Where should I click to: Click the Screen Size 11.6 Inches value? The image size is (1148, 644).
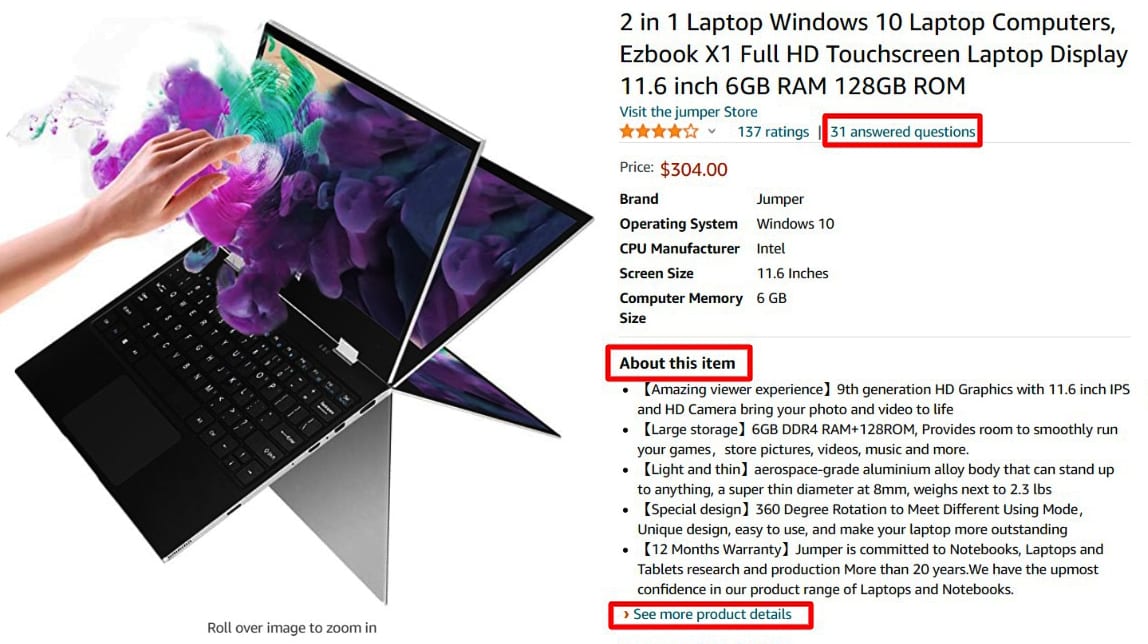(792, 274)
